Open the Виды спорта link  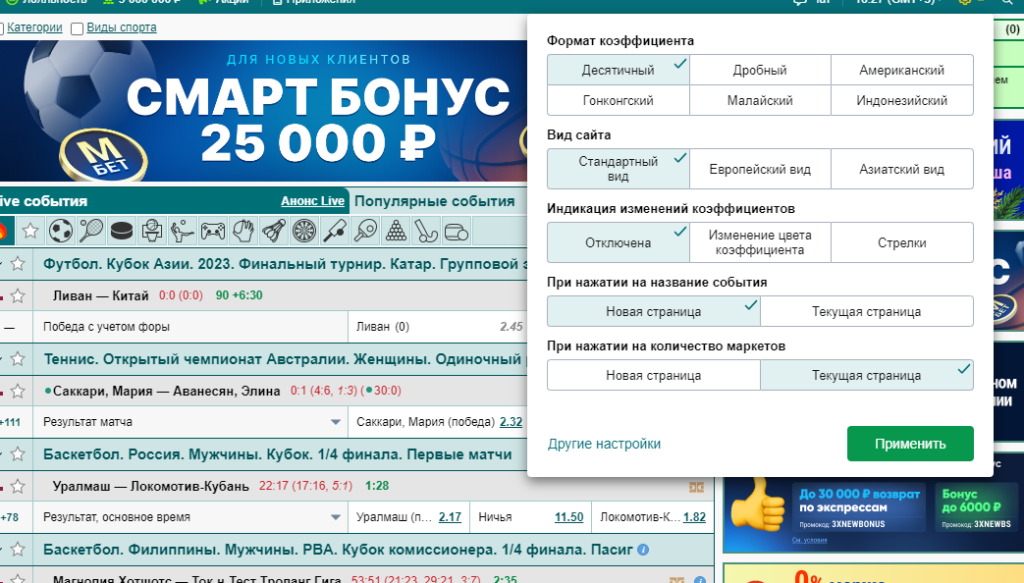[121, 27]
